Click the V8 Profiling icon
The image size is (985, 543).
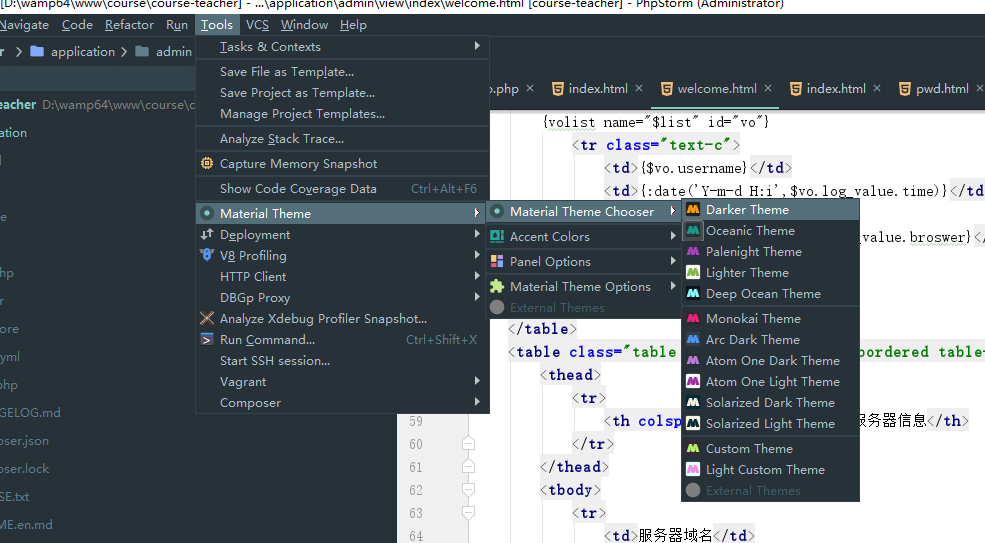tap(207, 255)
